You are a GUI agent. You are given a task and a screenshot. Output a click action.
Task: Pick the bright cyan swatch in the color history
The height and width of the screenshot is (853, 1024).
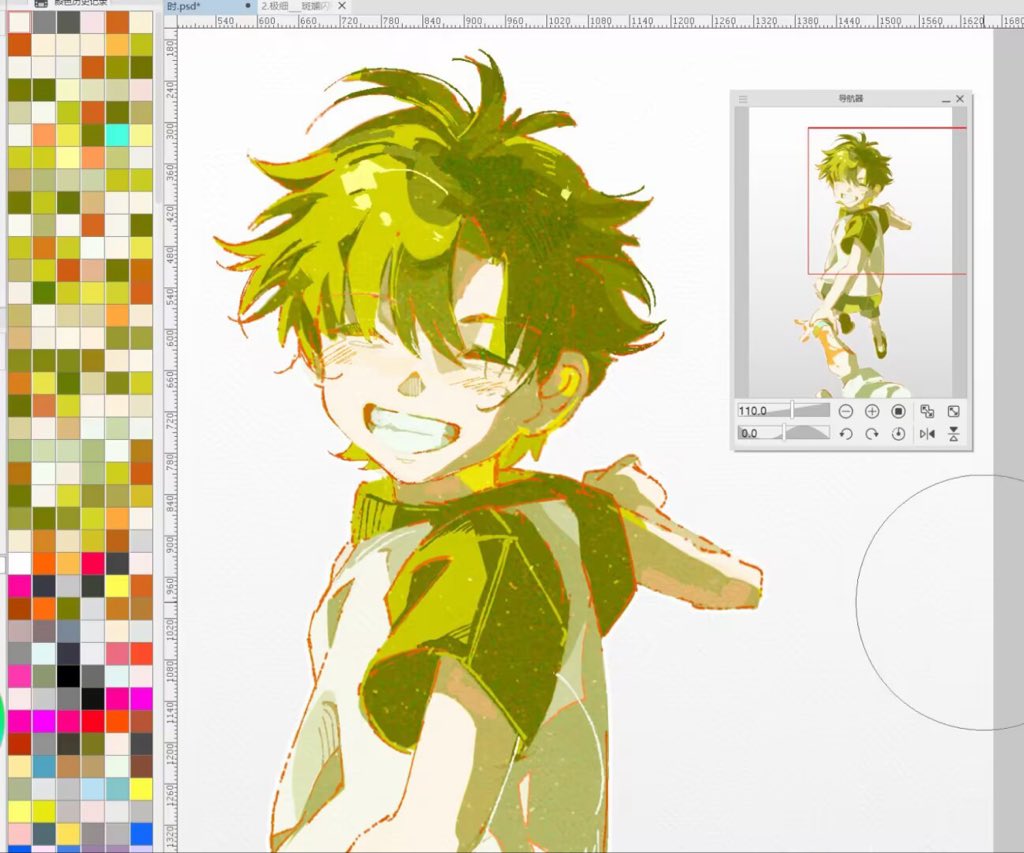(x=117, y=135)
